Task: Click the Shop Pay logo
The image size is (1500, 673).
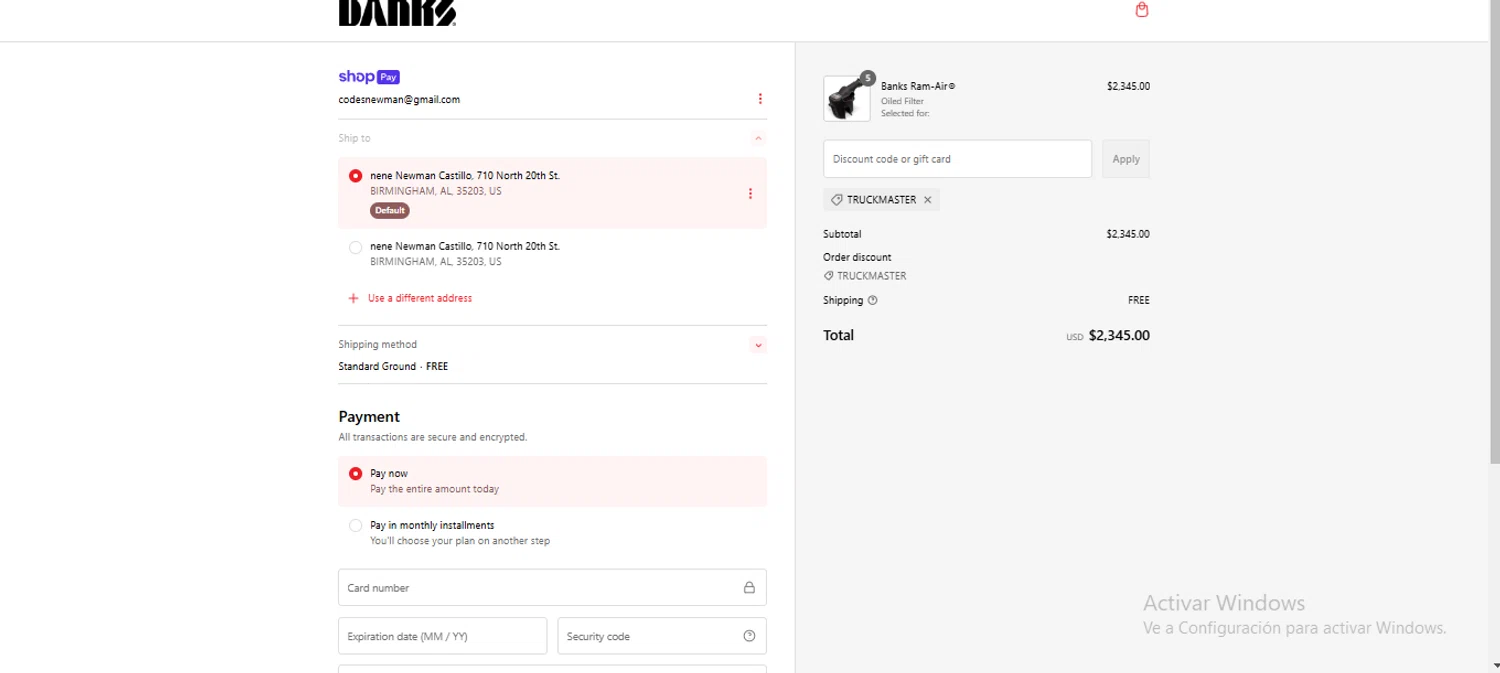Action: [369, 77]
